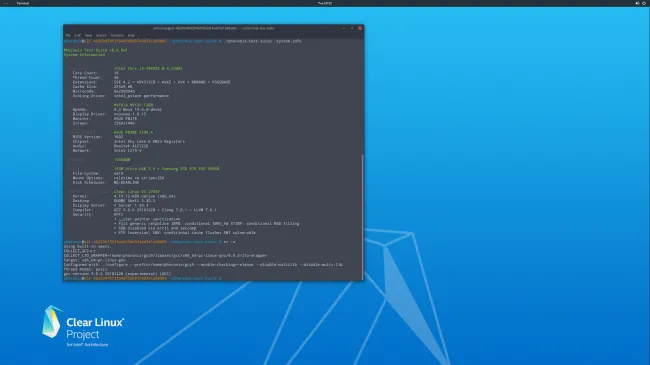Click the 'Mount Options' relatime row
This screenshot has width=650, height=365.
click(x=118, y=178)
